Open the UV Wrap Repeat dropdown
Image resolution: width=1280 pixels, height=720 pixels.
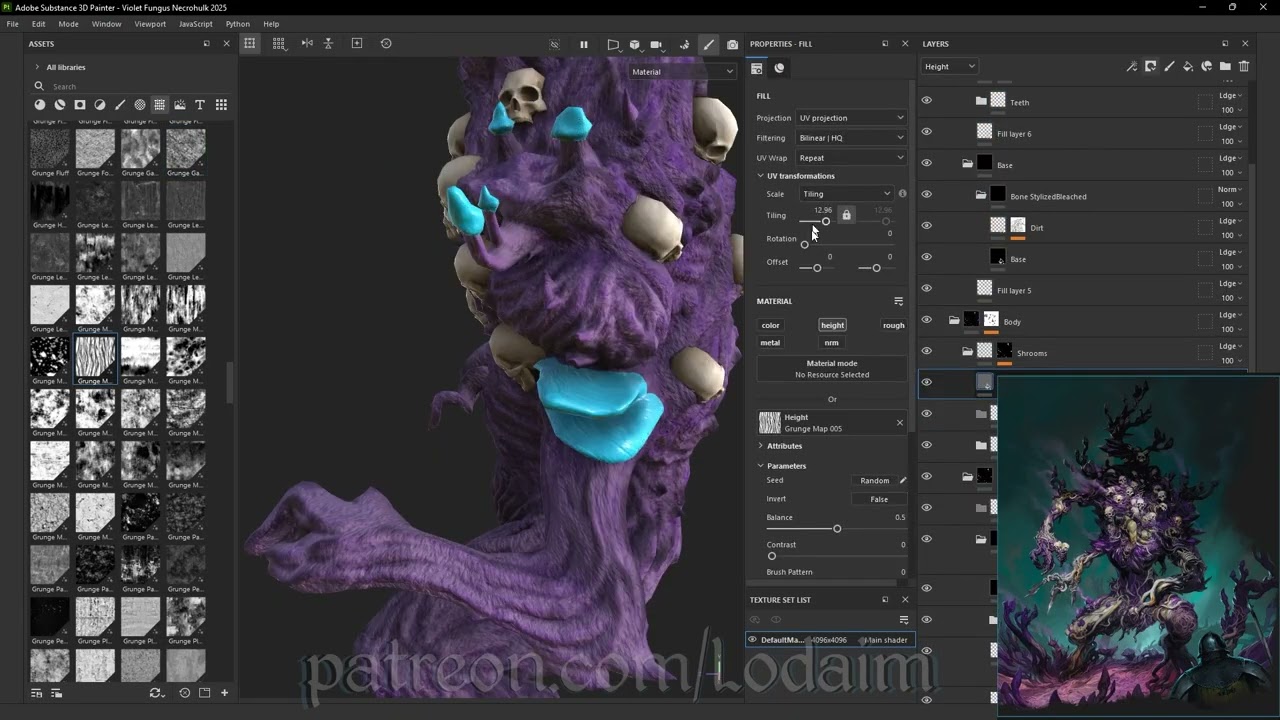tap(851, 158)
